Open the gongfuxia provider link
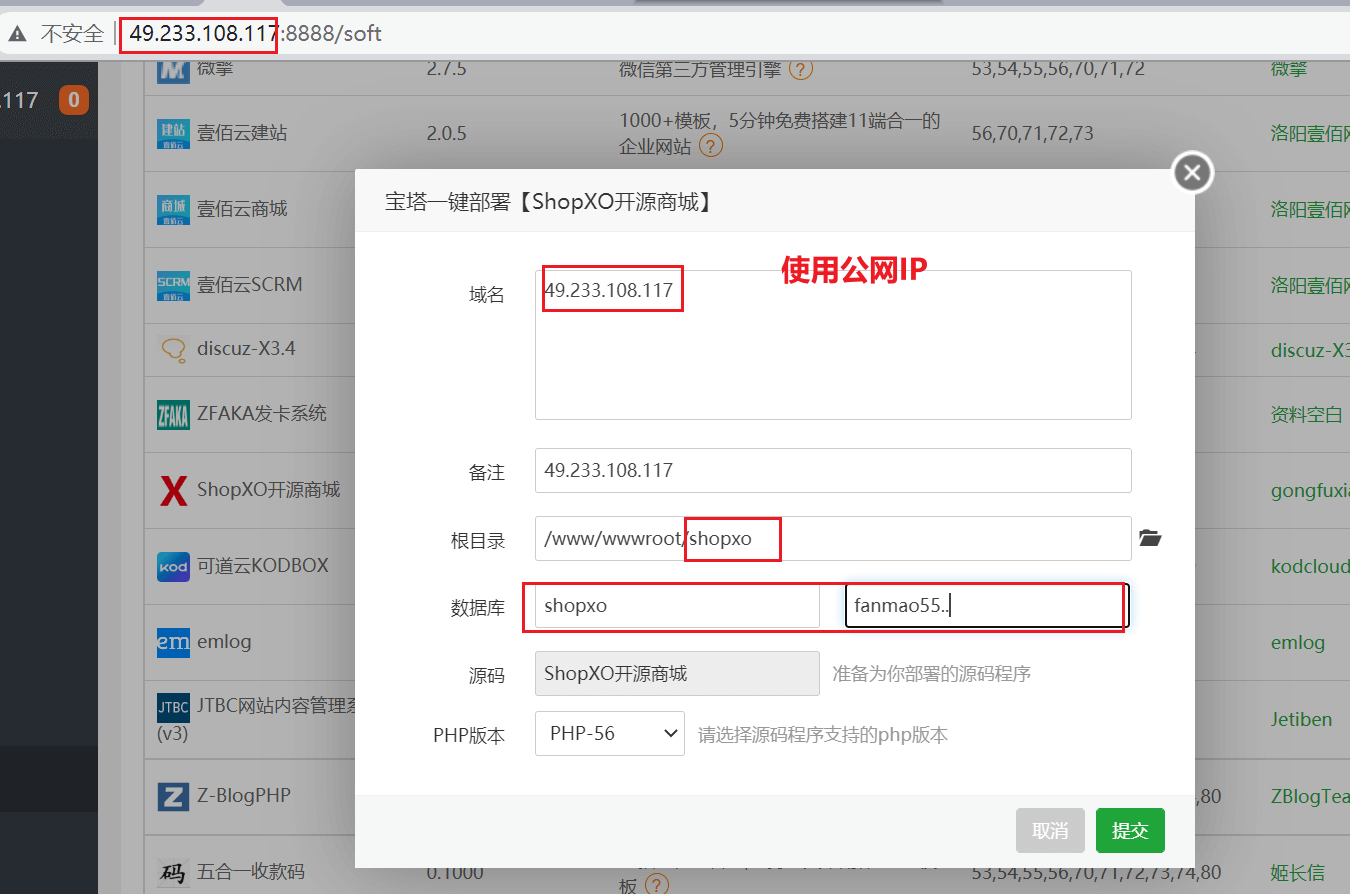The width and height of the screenshot is (1350, 894). pos(1310,490)
